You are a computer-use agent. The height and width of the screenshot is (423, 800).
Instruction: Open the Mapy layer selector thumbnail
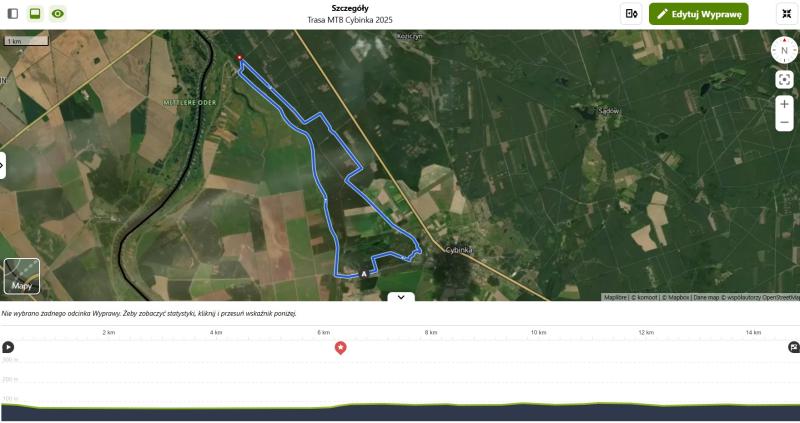22,276
